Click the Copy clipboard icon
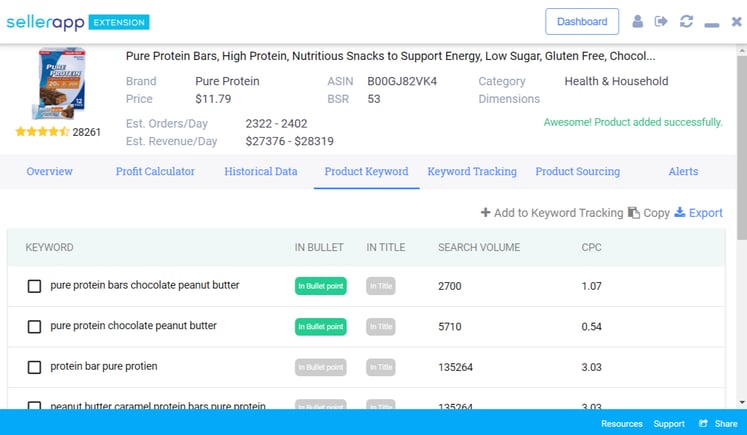This screenshot has width=747, height=435. tap(634, 212)
